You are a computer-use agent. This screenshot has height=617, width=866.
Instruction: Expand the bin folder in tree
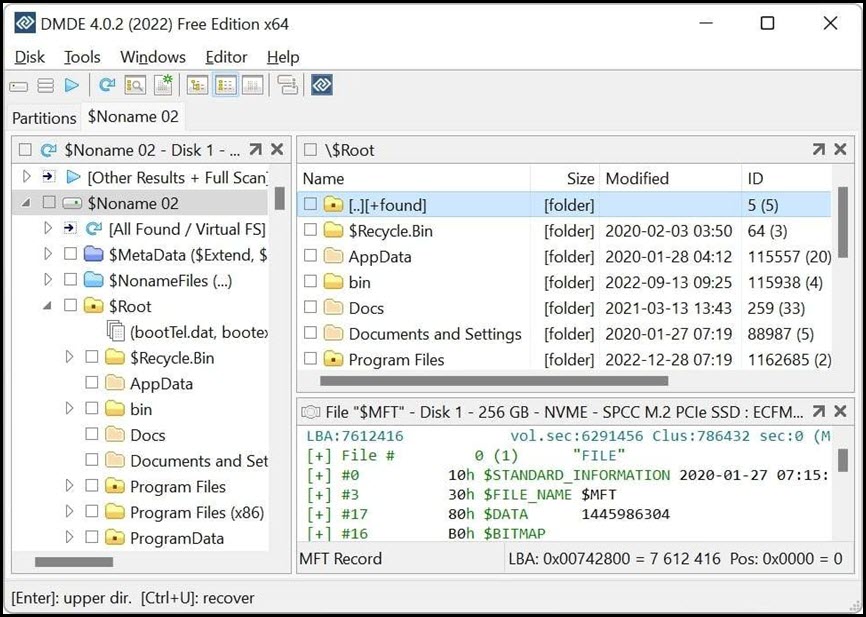pos(69,408)
